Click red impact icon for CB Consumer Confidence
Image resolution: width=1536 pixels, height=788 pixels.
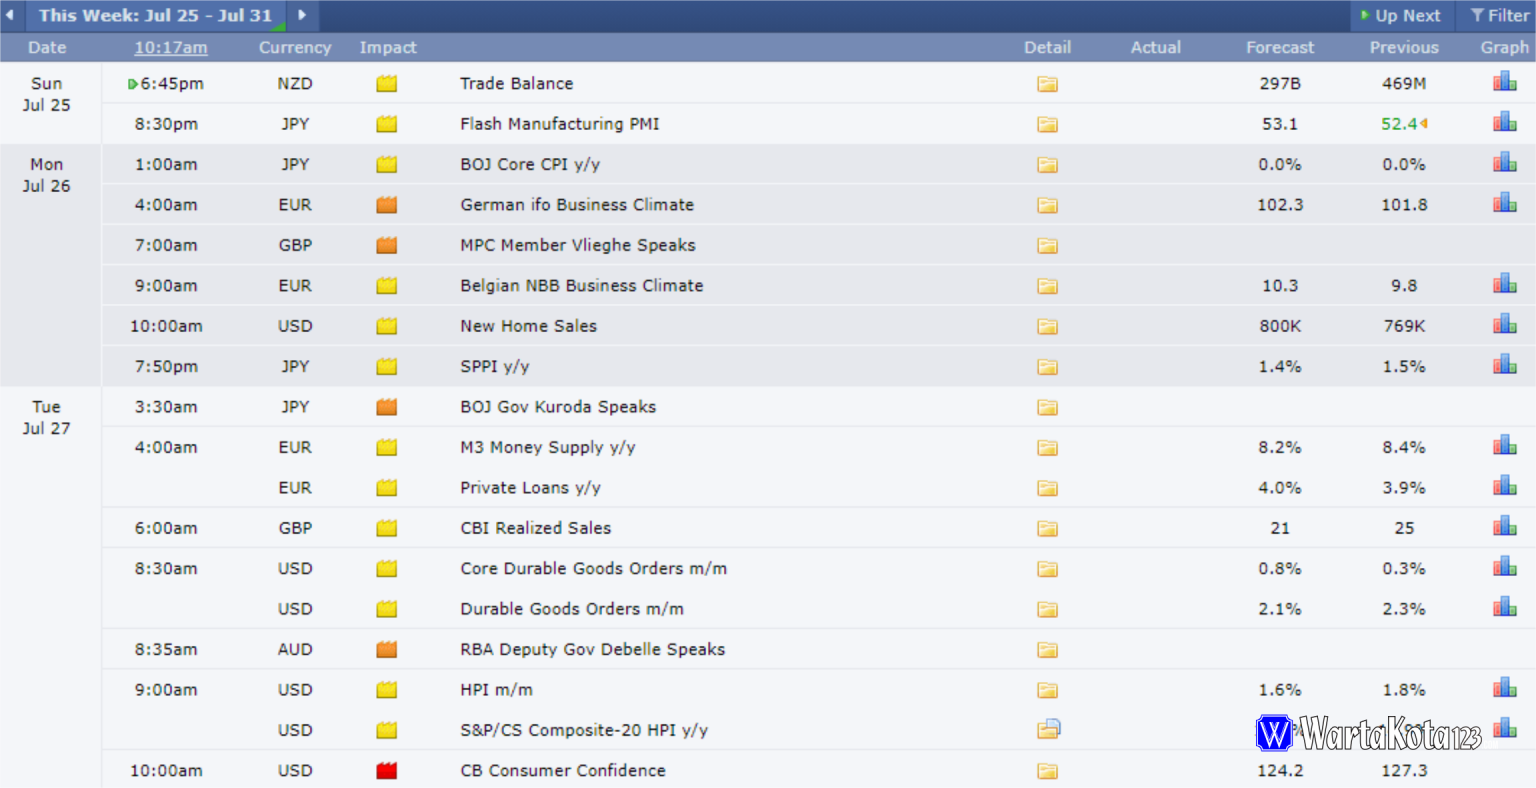(x=387, y=771)
